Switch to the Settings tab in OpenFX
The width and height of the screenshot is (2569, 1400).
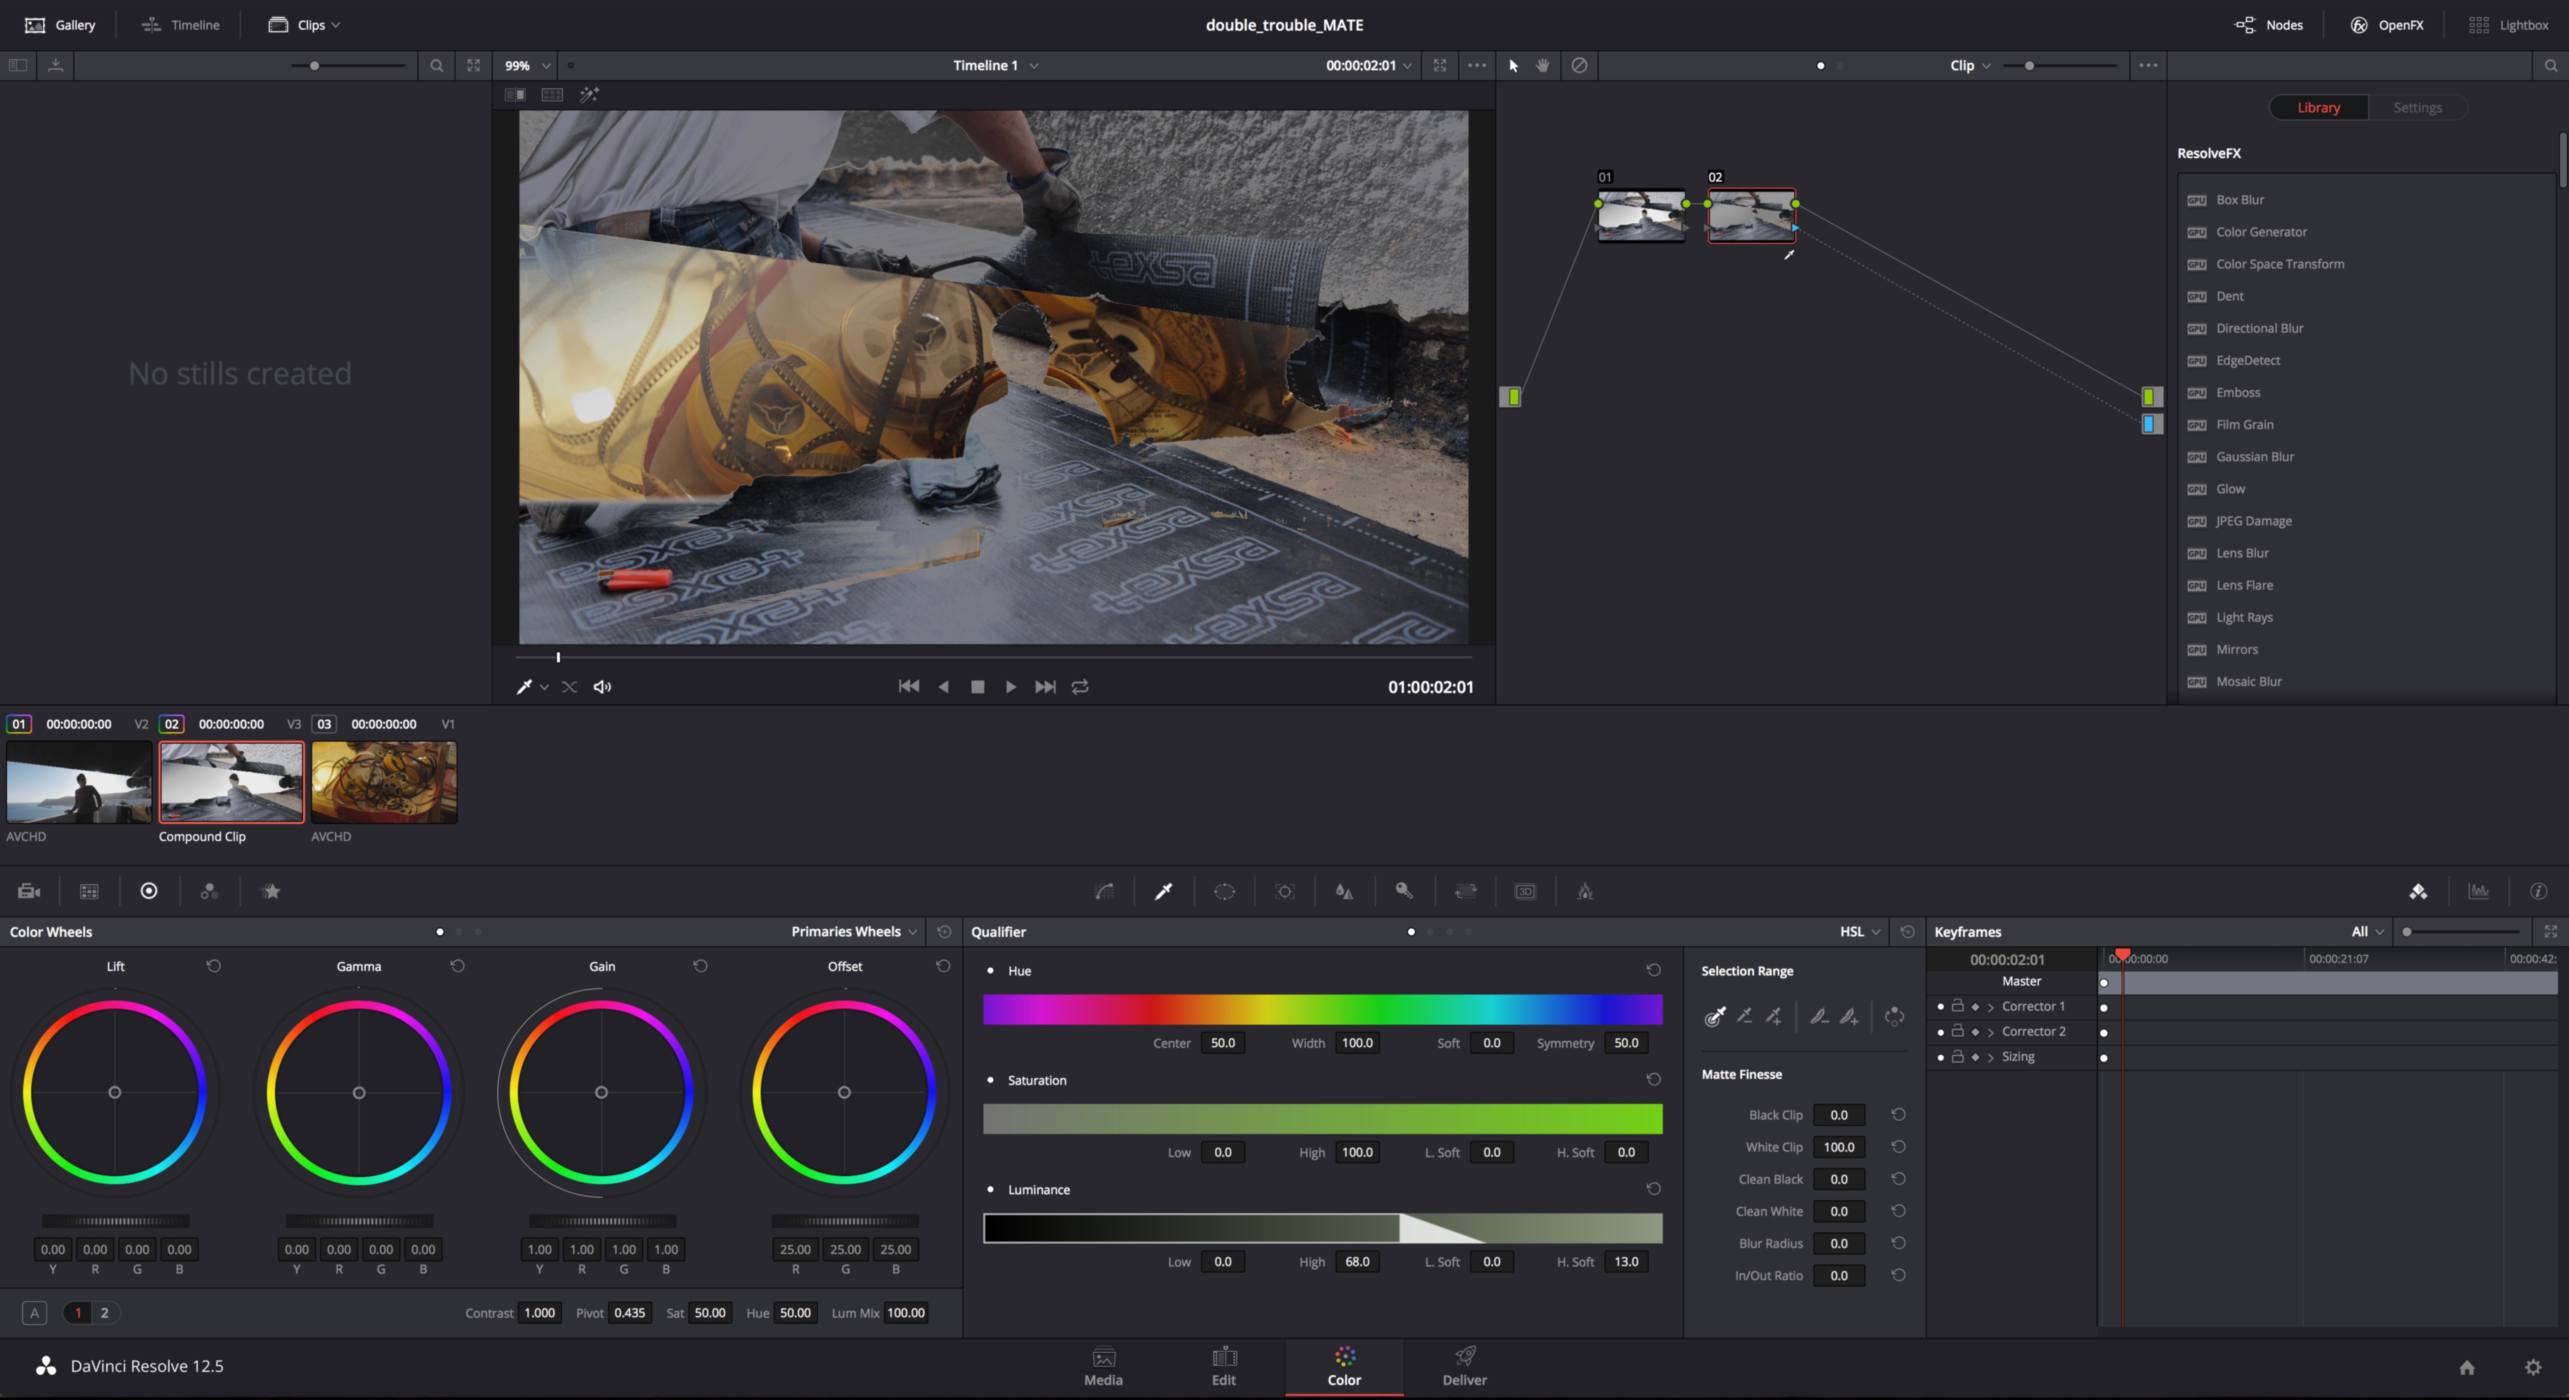(x=2417, y=107)
